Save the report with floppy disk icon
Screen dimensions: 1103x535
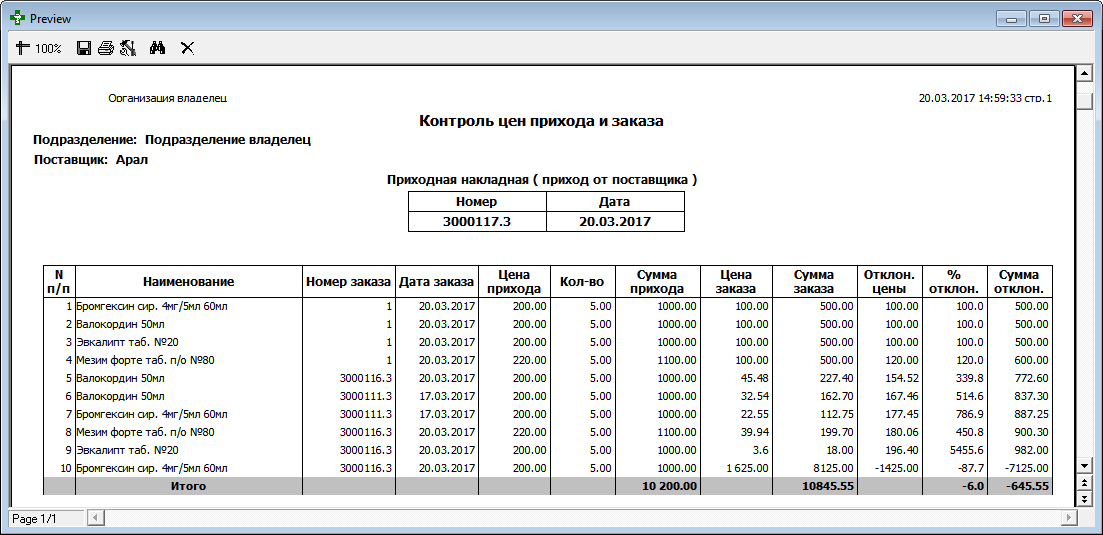[84, 49]
